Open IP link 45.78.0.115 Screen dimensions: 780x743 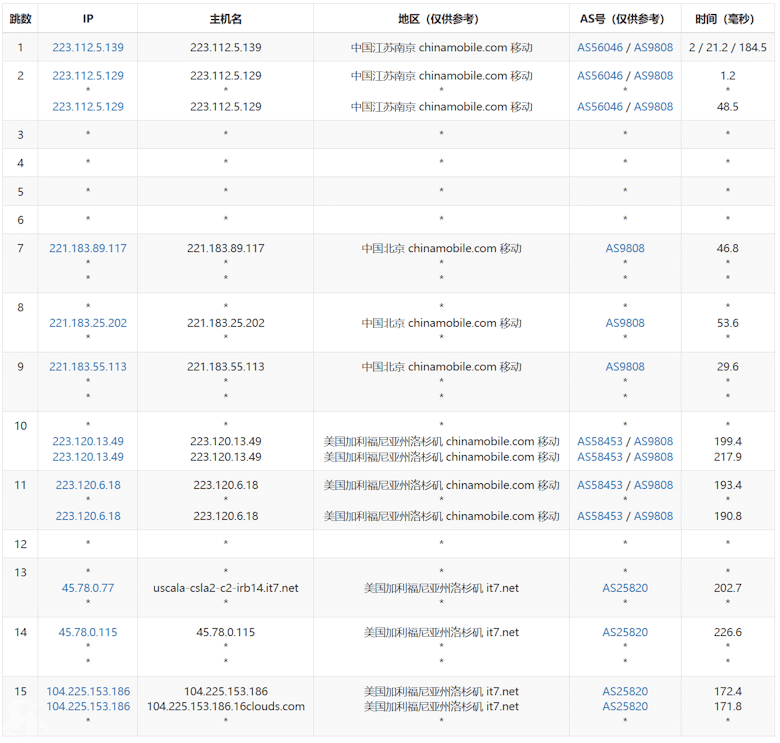pos(88,632)
